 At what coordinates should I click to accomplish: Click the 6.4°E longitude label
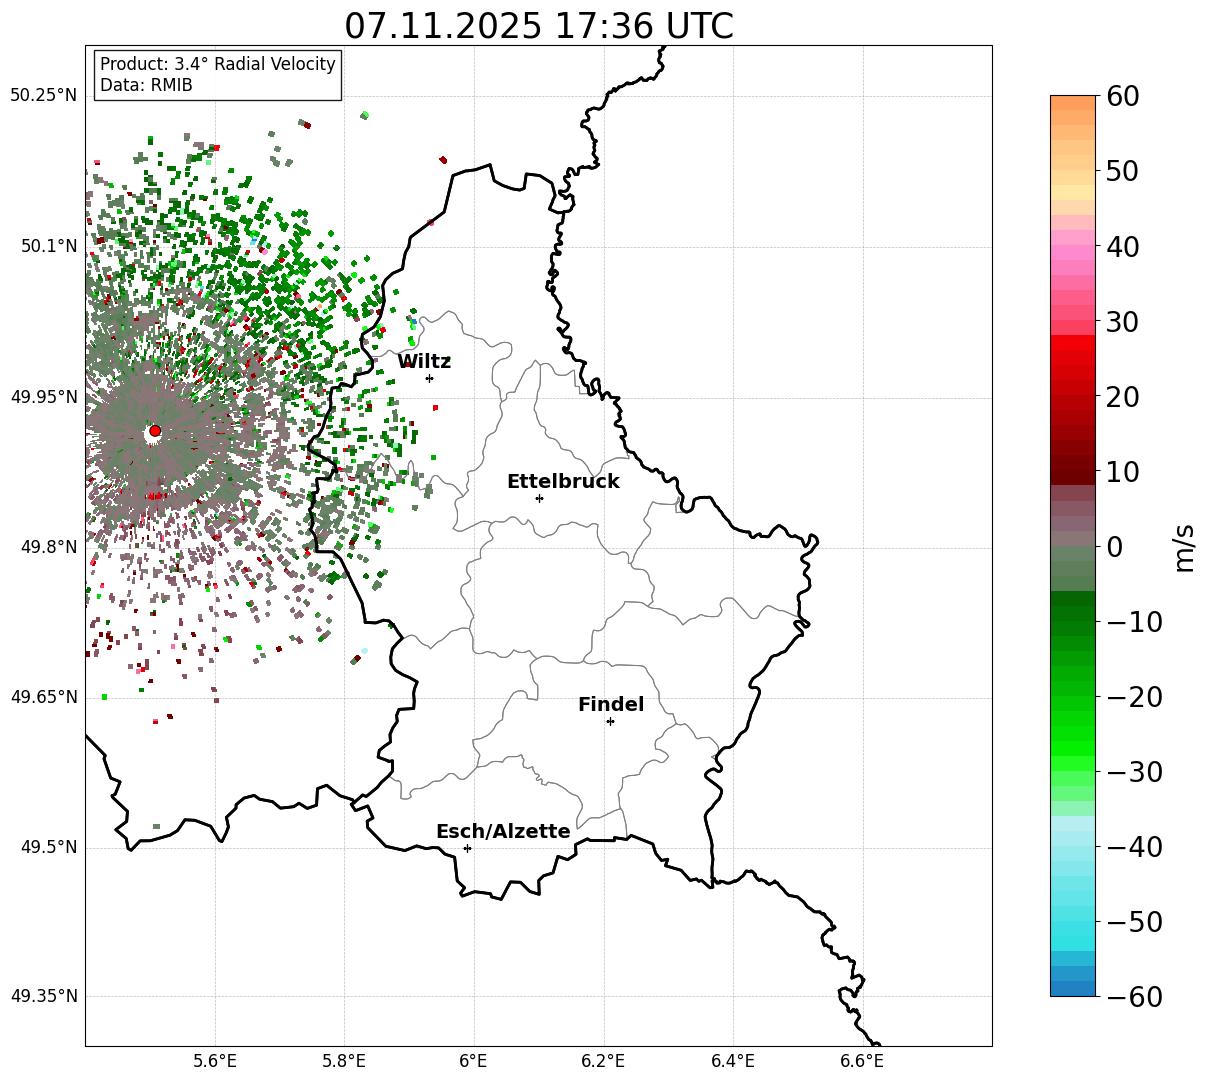tap(733, 1060)
